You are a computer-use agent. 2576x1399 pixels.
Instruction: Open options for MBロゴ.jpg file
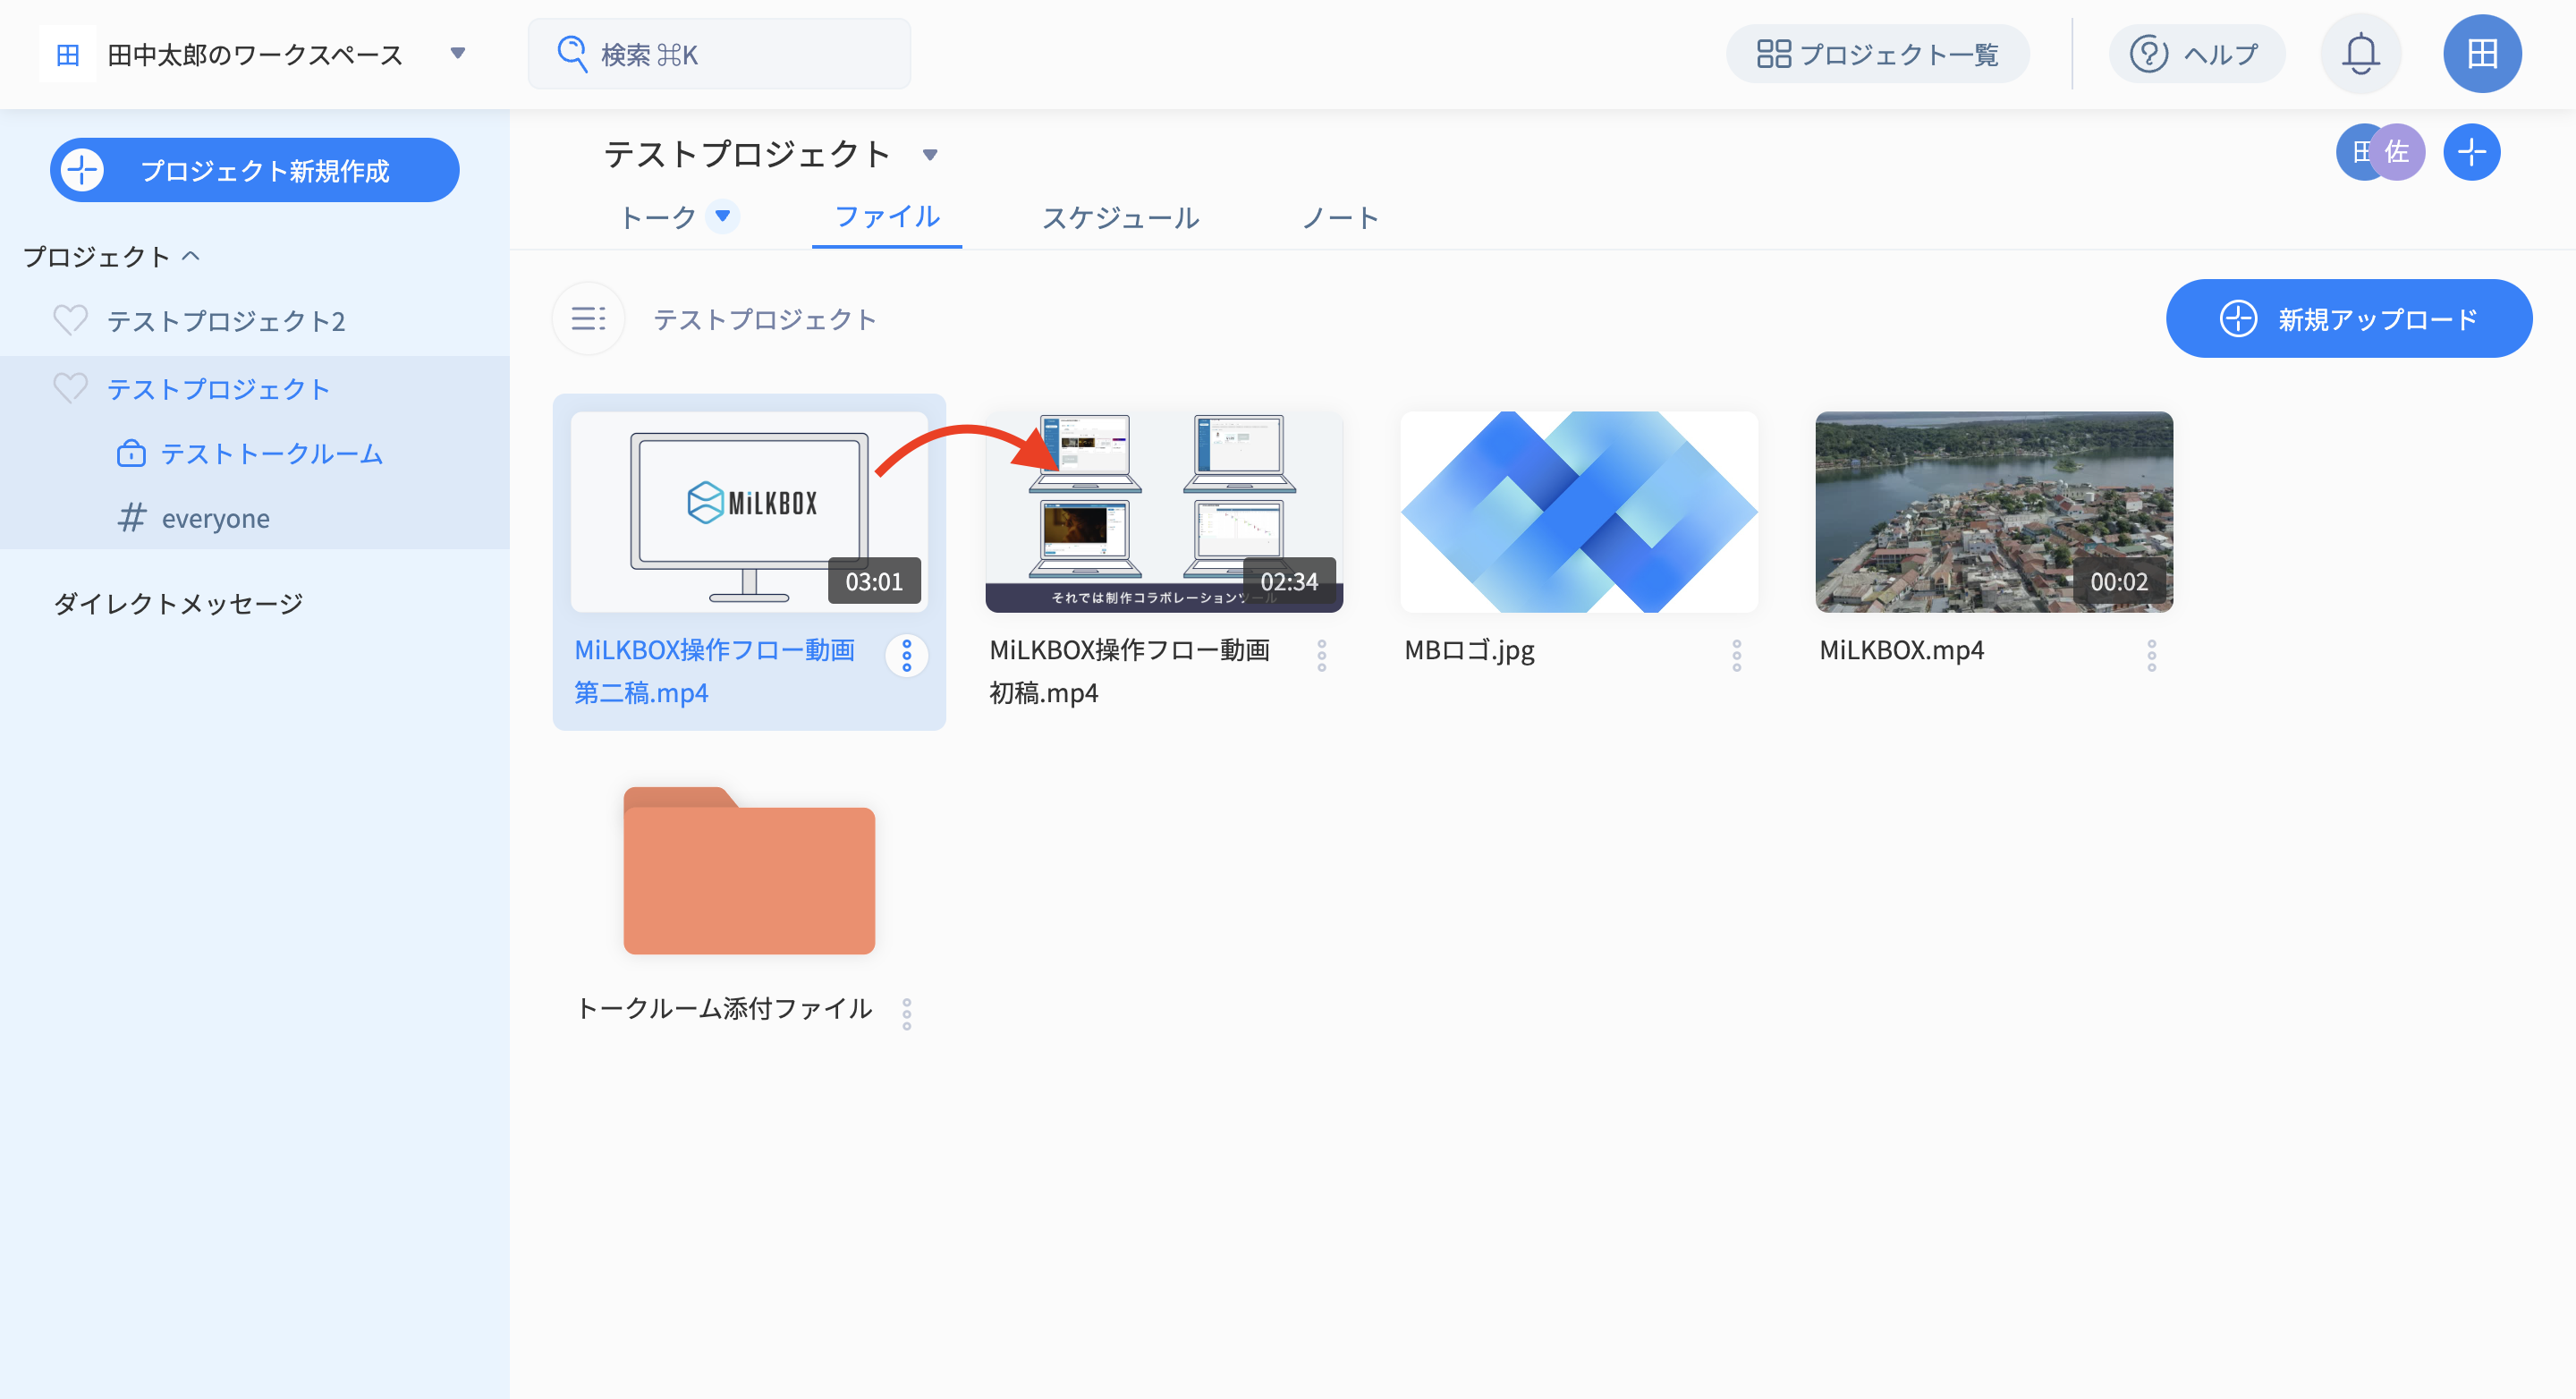coord(1736,655)
